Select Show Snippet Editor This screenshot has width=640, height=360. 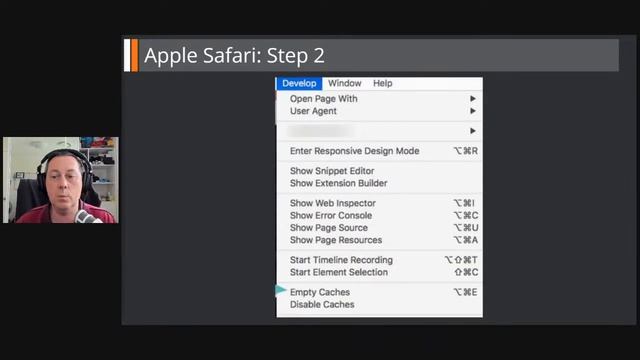pyautogui.click(x=379, y=171)
